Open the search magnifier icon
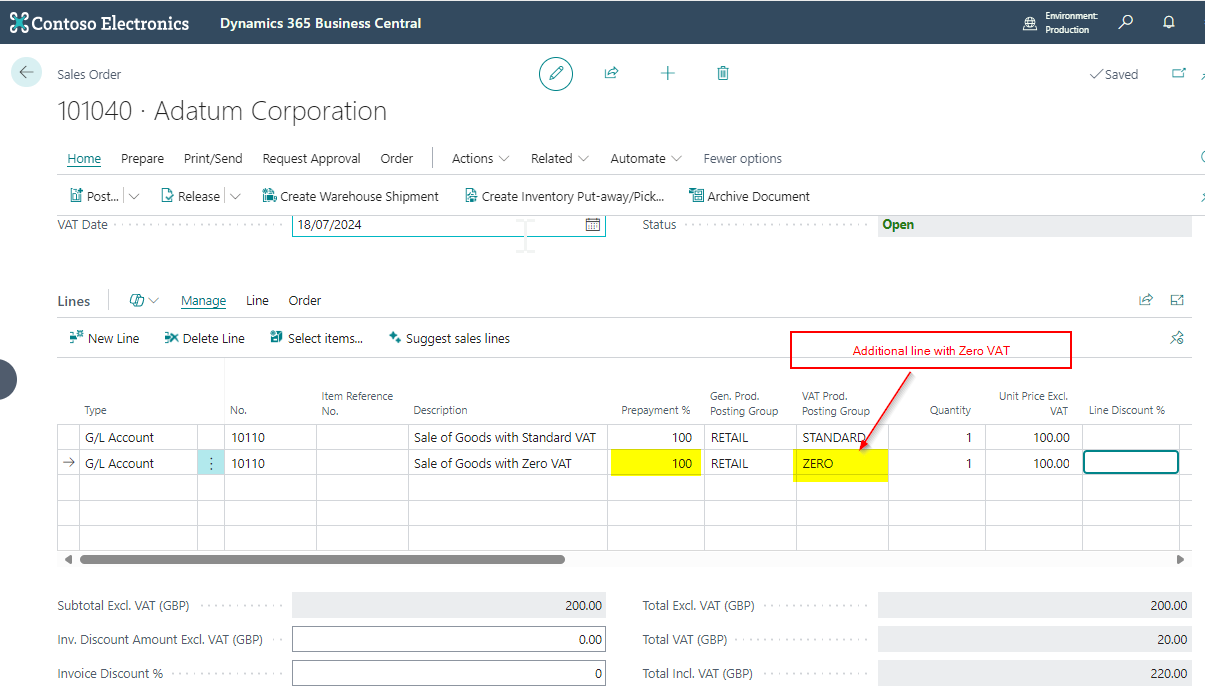This screenshot has width=1205, height=688. pos(1126,23)
